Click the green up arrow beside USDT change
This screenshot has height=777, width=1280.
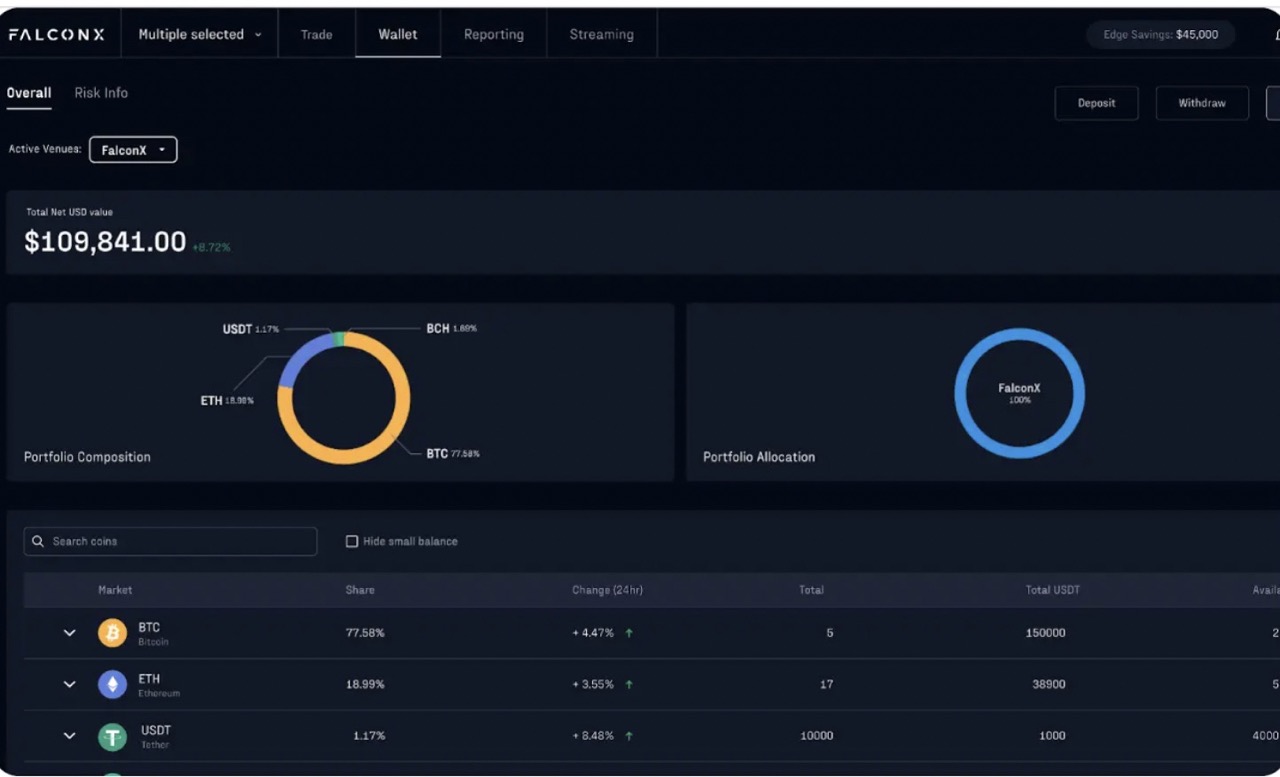click(629, 735)
